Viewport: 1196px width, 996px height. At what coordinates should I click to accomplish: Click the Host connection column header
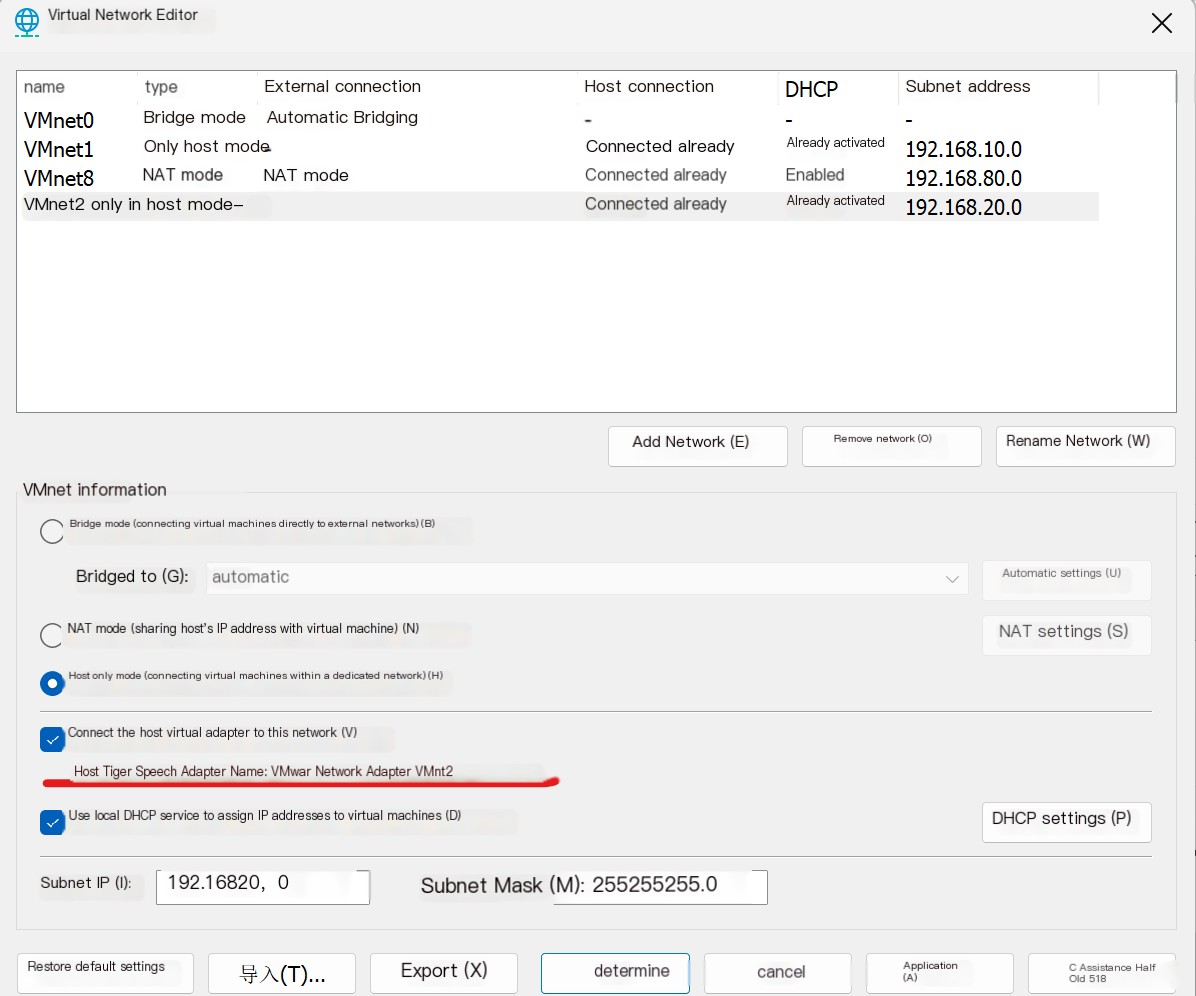[x=678, y=87]
